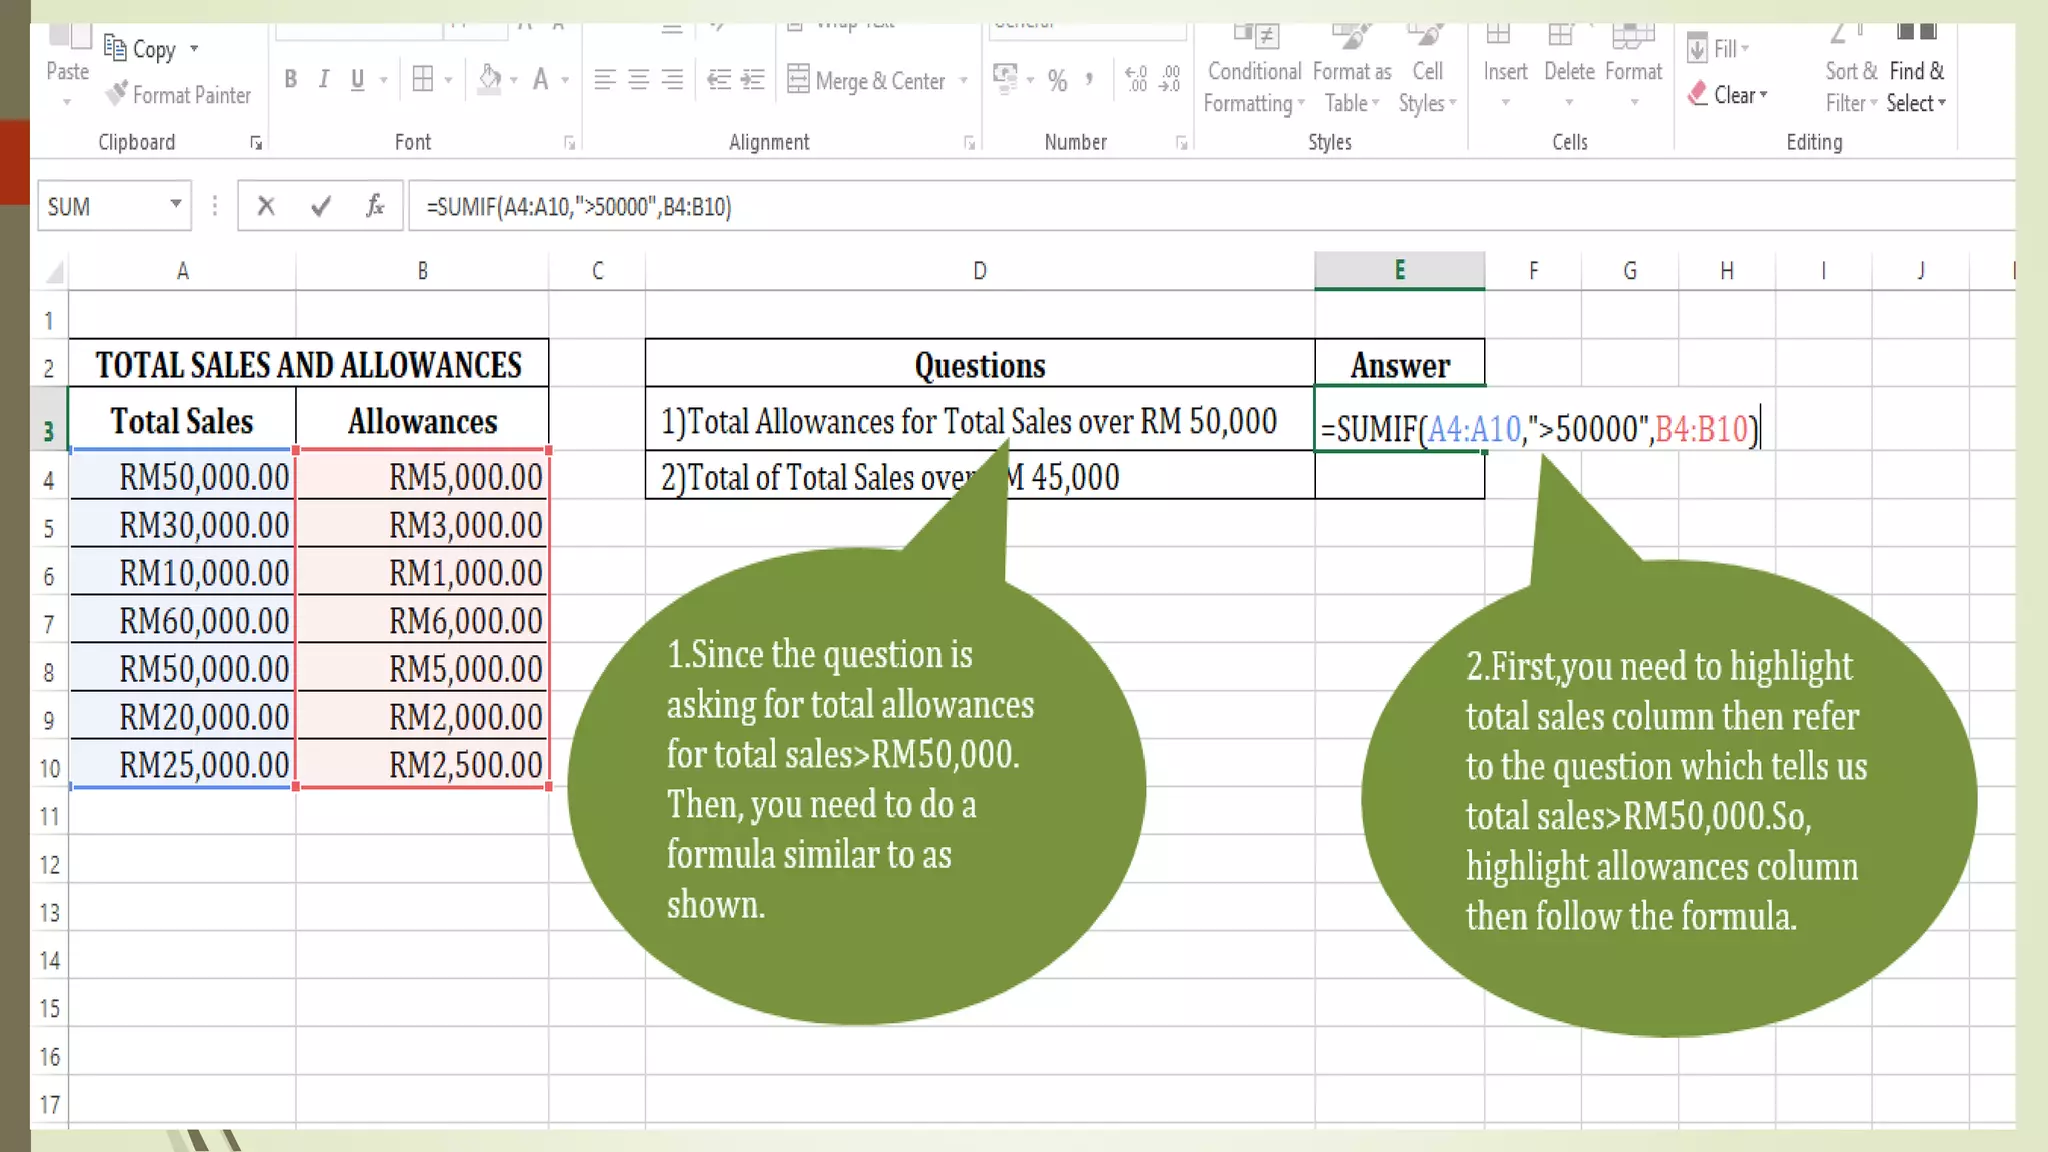Select column D header
Viewport: 2048px width, 1152px height.
[980, 271]
